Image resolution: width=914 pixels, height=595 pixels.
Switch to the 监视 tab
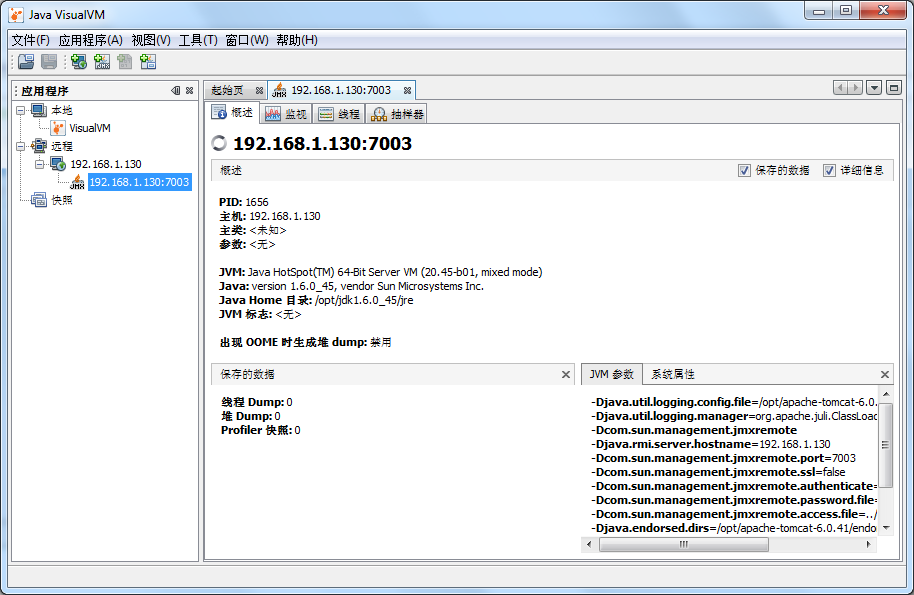286,114
